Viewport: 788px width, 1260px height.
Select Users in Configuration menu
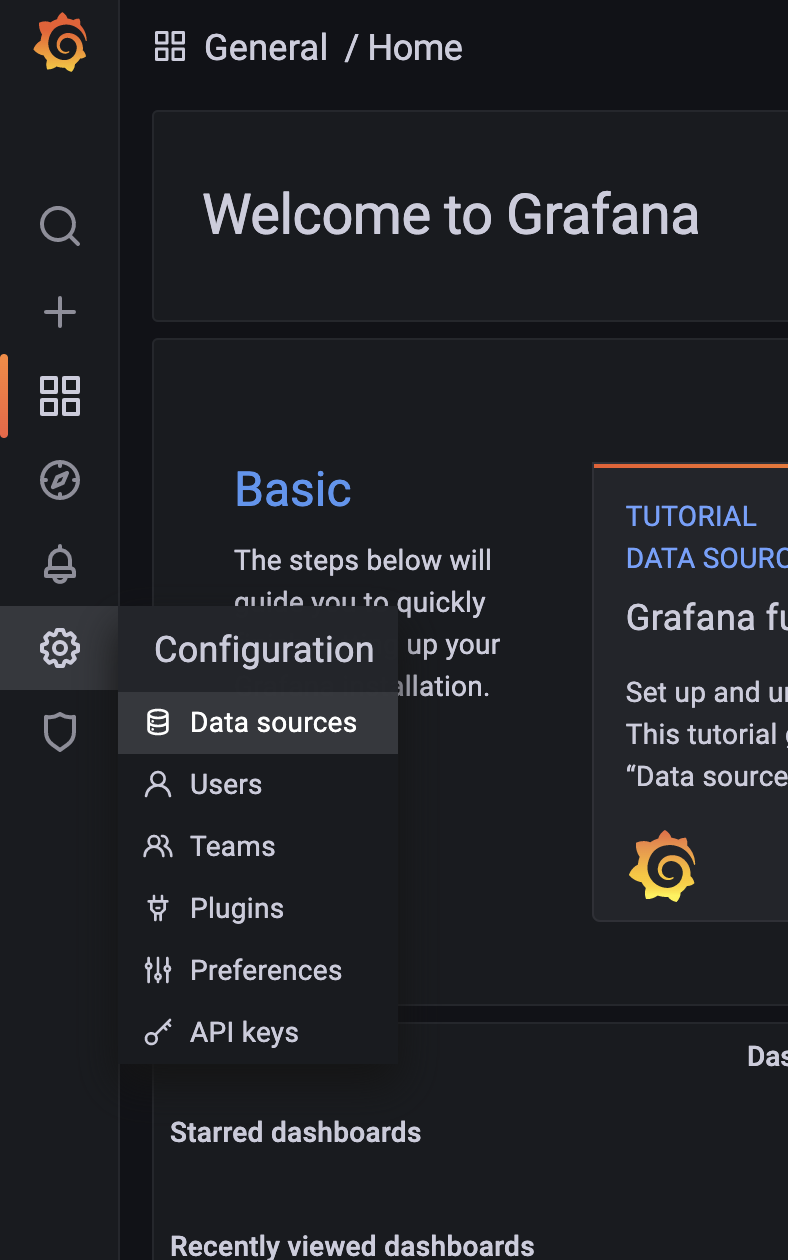point(226,785)
